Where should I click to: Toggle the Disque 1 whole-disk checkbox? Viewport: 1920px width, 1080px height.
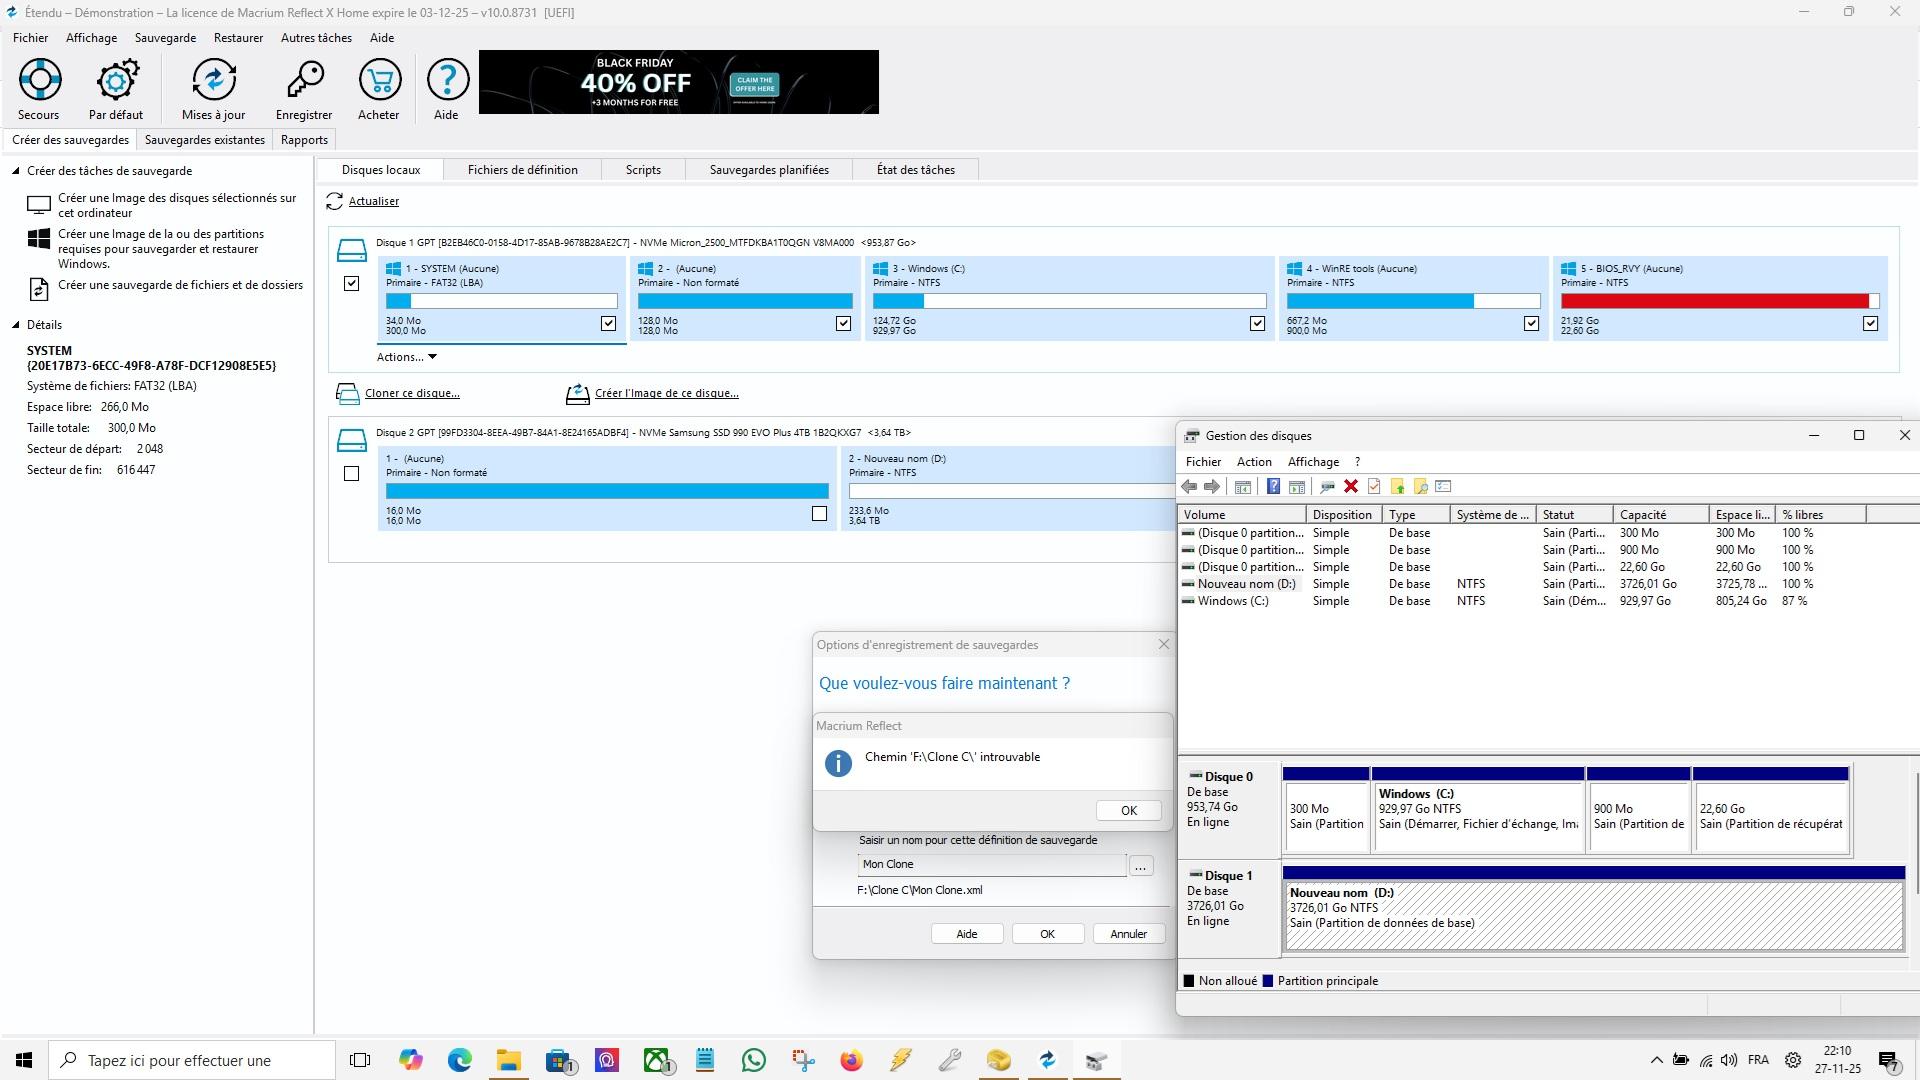(x=351, y=284)
